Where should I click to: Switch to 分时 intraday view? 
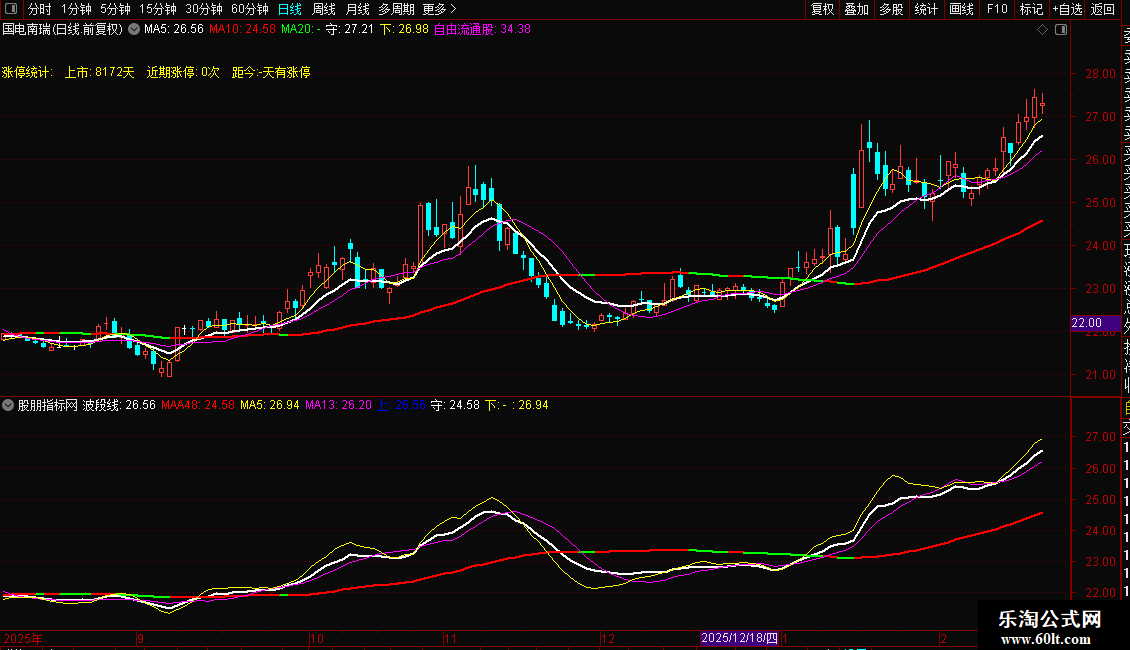tap(40, 9)
